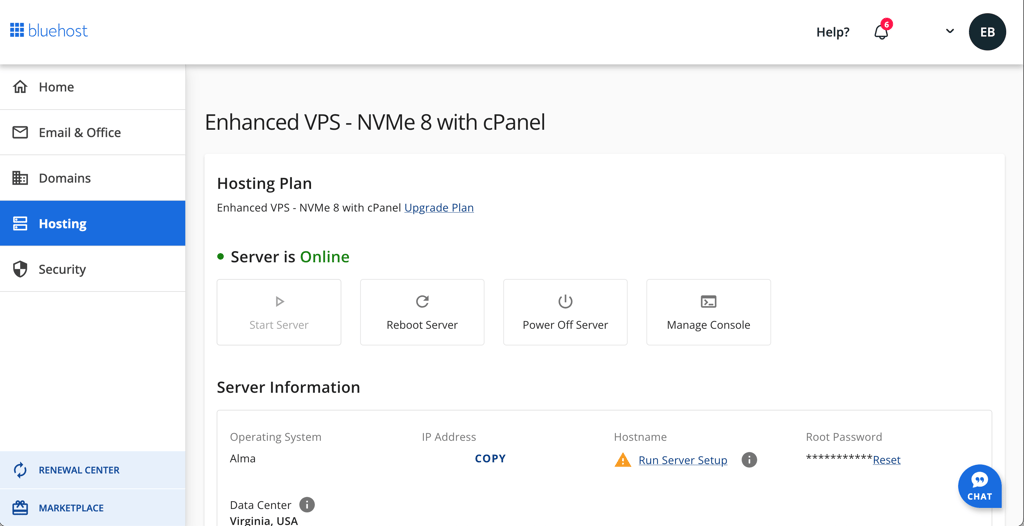The height and width of the screenshot is (526, 1024).
Task: Click the Domains building icon
Action: coord(20,178)
